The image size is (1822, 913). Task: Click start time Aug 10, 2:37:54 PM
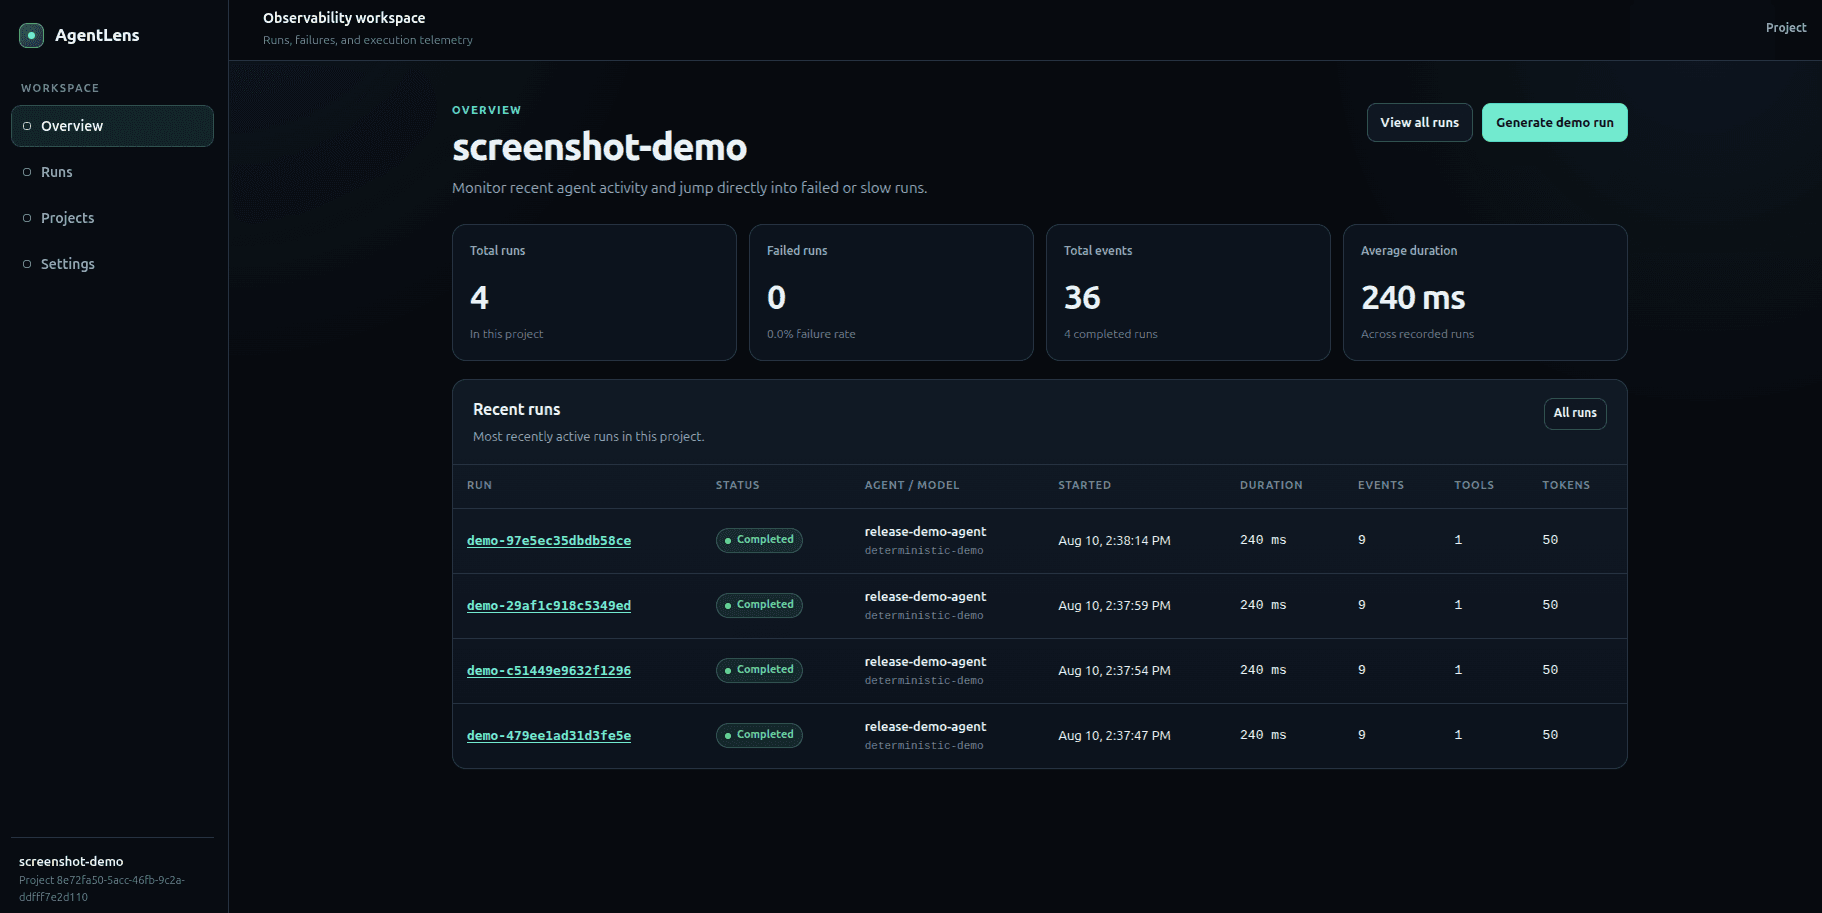click(1114, 671)
